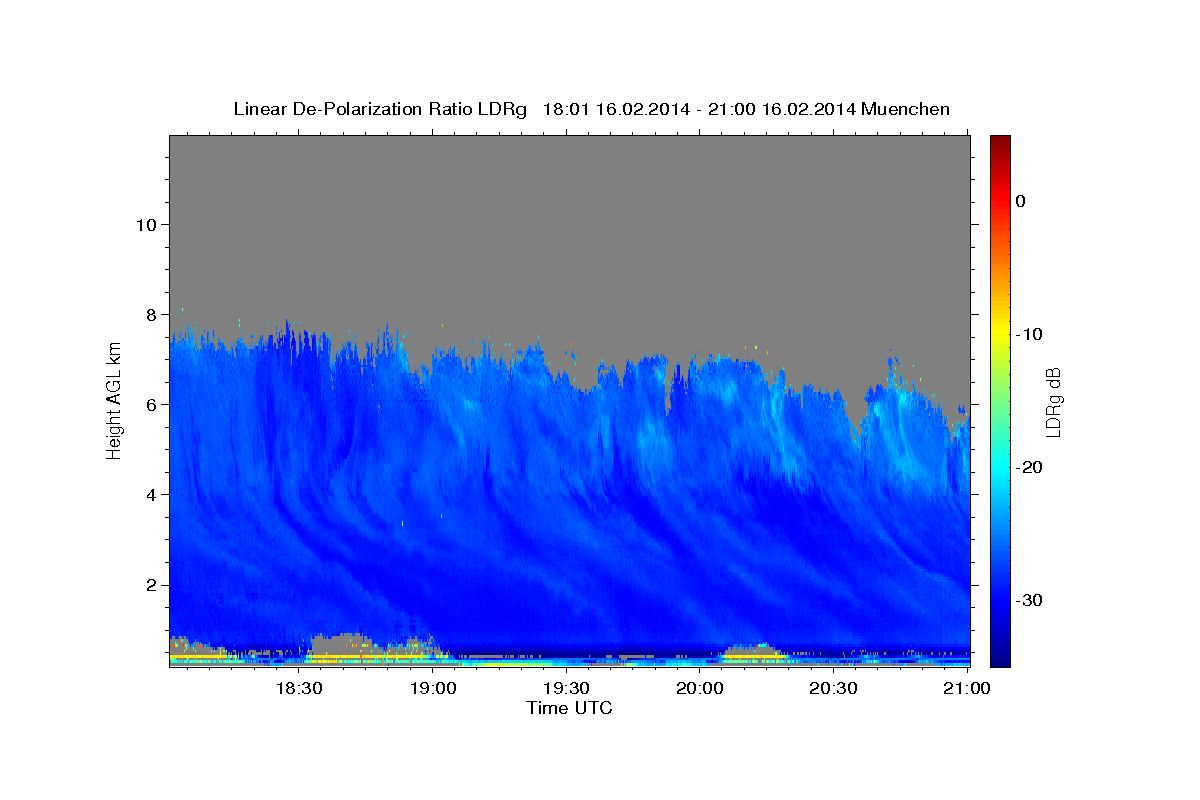The height and width of the screenshot is (800, 1200).
Task: Click the colorbar value '-10'
Action: [x=1029, y=334]
